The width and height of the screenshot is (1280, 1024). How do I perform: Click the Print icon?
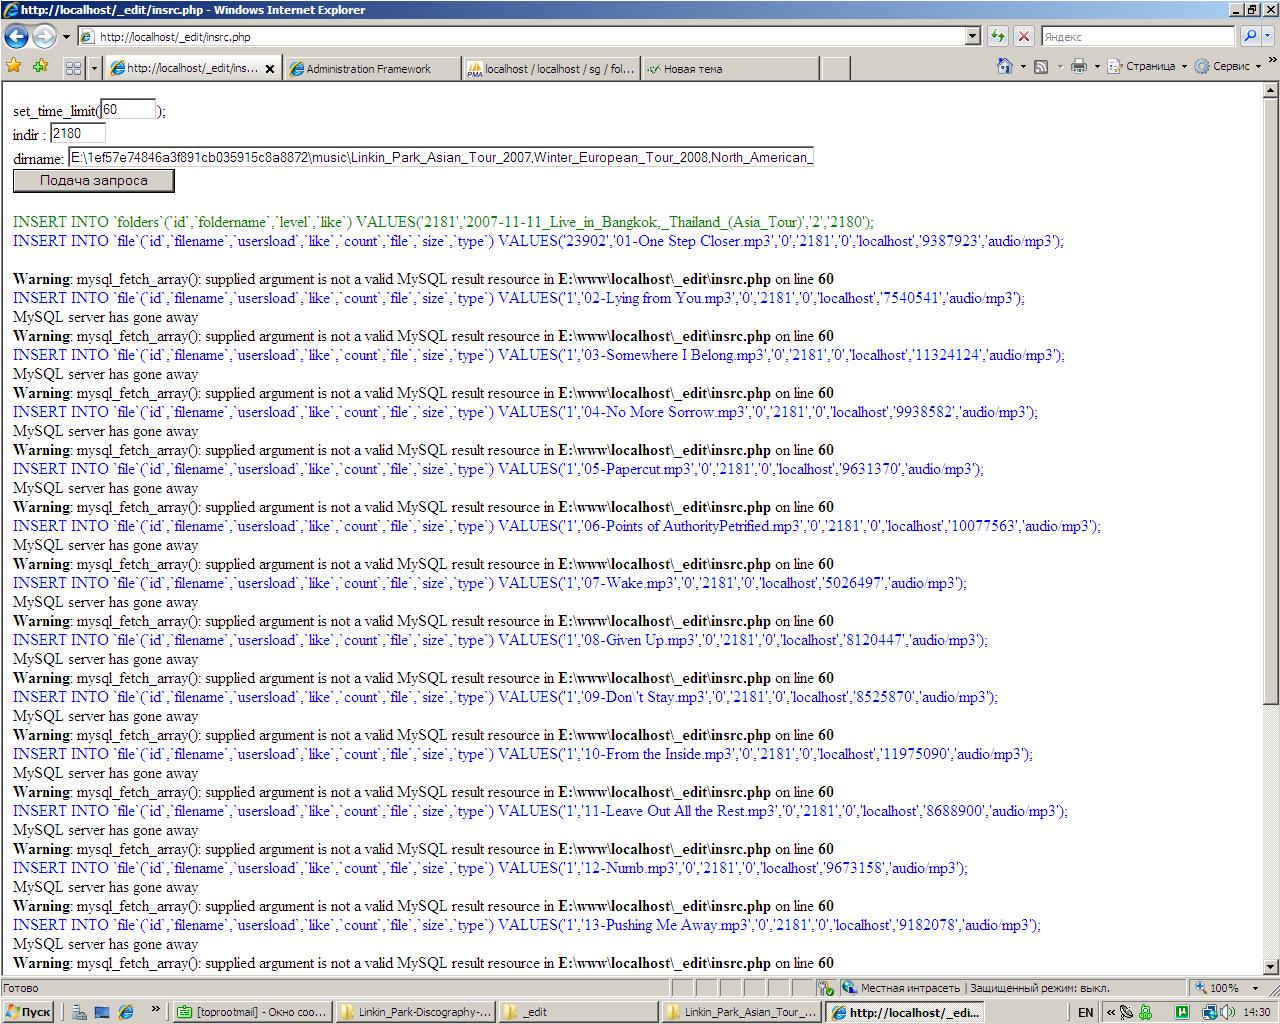[x=1078, y=66]
